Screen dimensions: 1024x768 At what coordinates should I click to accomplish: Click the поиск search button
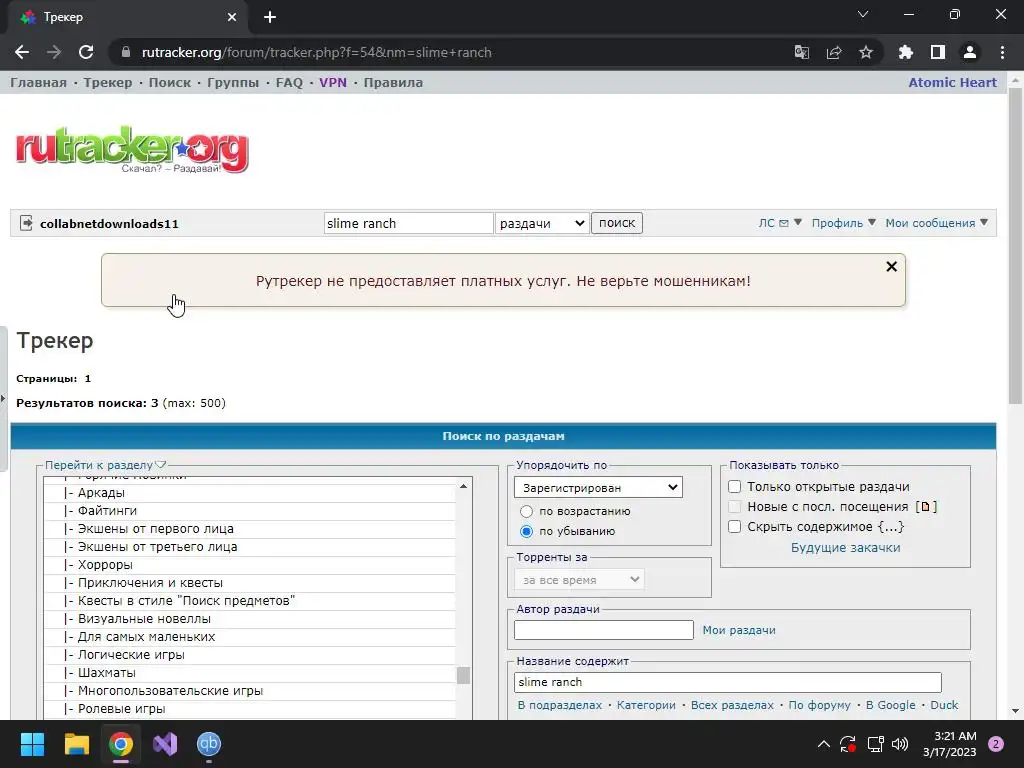click(617, 223)
